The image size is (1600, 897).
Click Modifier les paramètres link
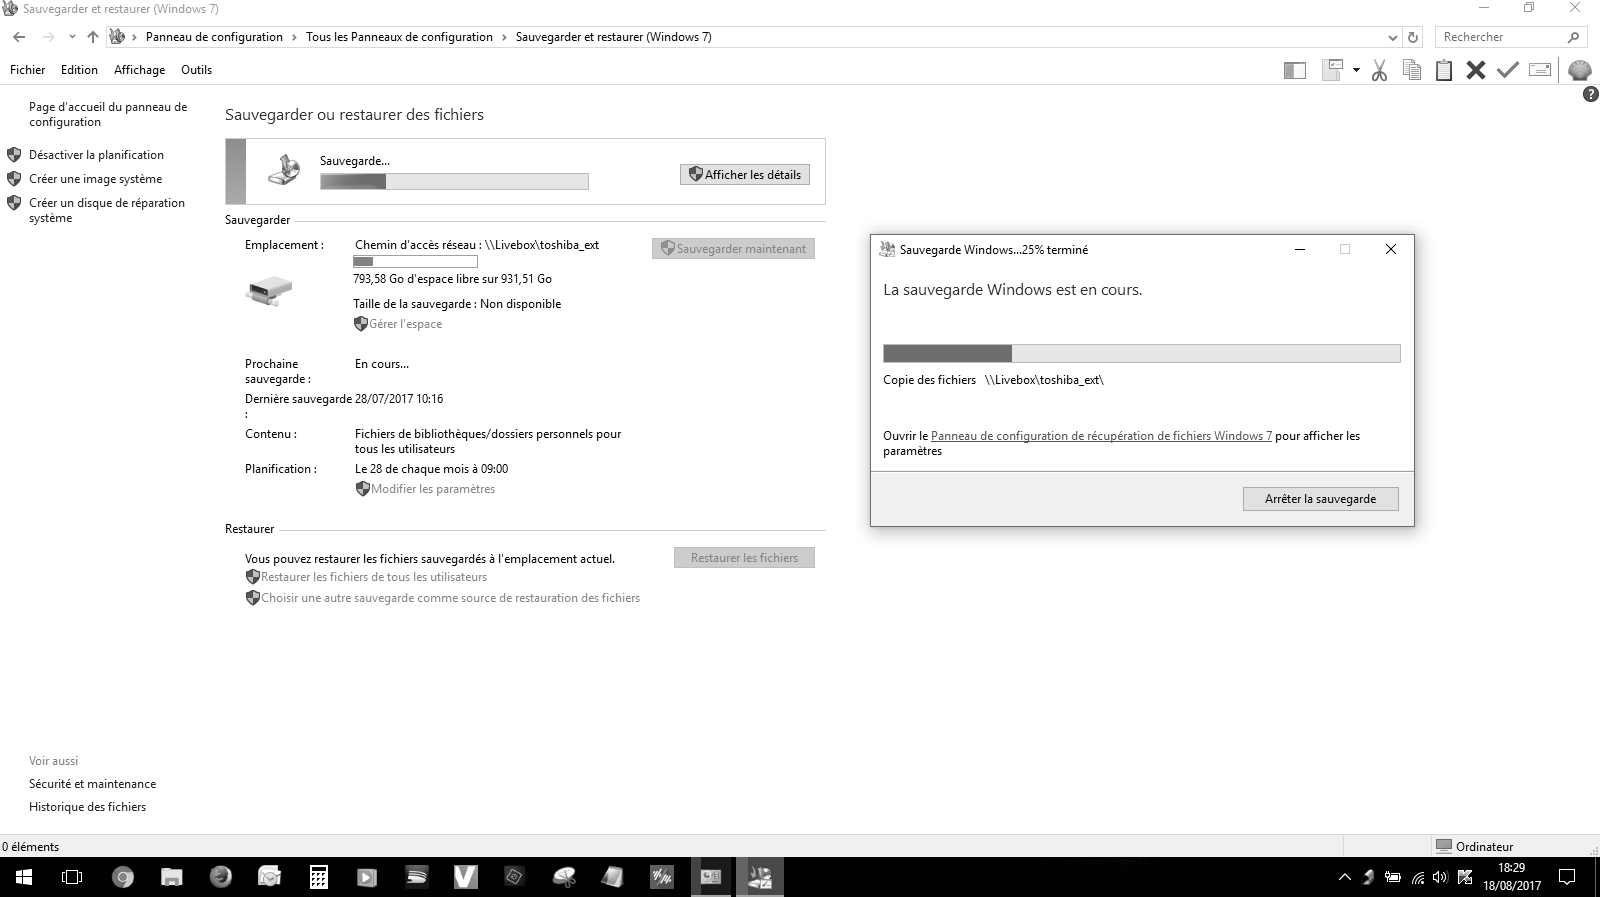433,489
